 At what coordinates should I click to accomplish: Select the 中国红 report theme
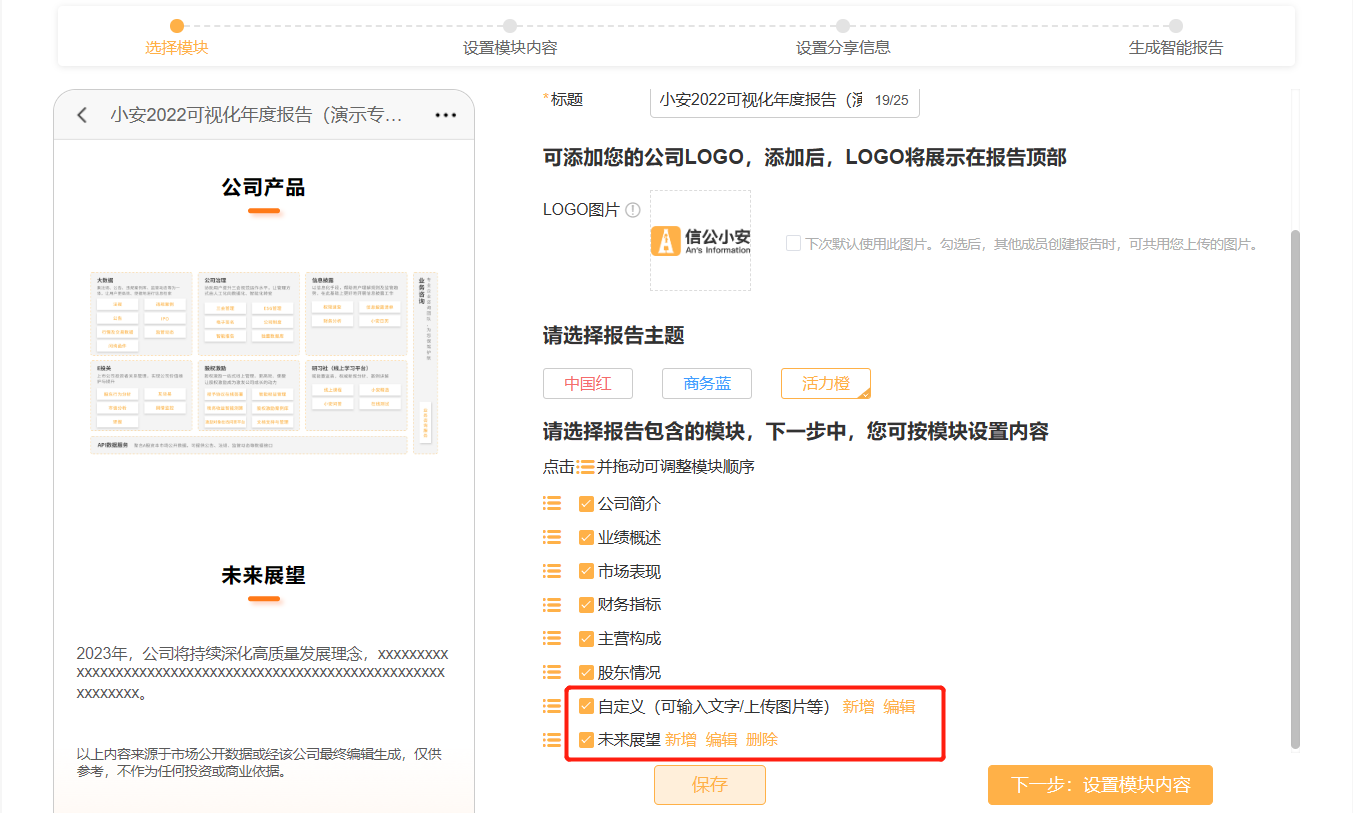[588, 383]
